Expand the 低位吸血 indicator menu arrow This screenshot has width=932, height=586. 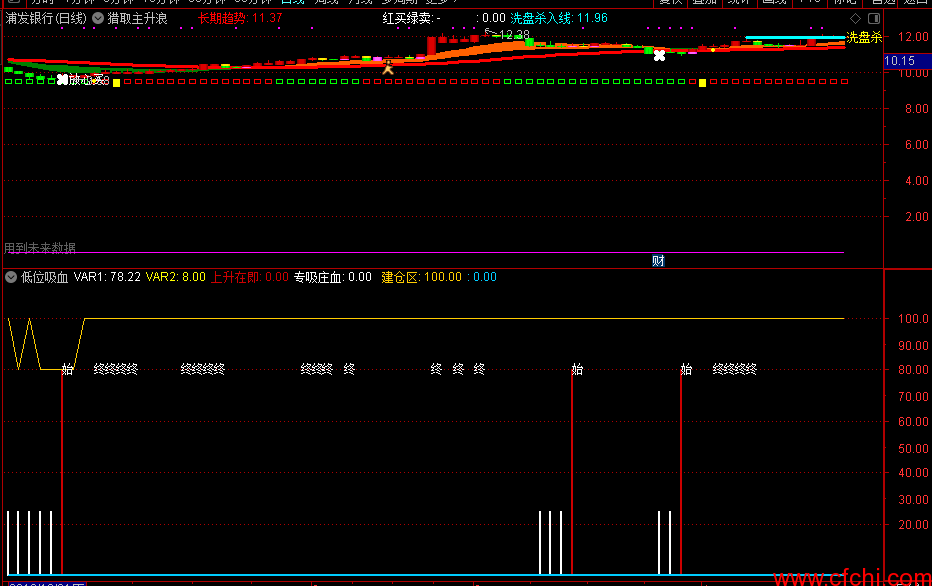(x=11, y=277)
